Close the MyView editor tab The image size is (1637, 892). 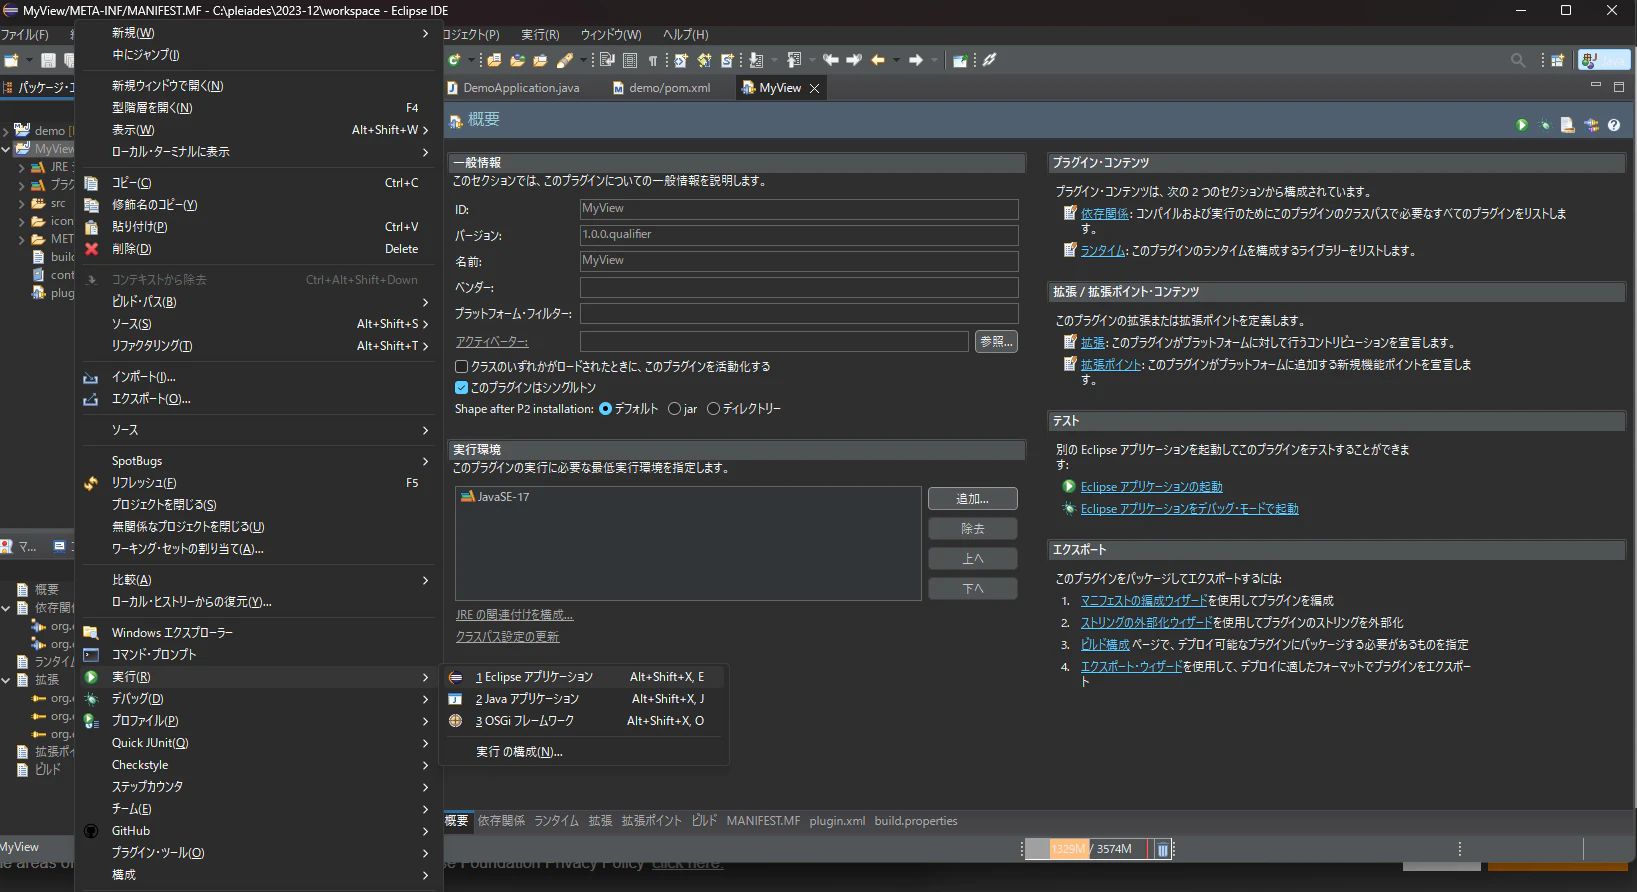814,88
